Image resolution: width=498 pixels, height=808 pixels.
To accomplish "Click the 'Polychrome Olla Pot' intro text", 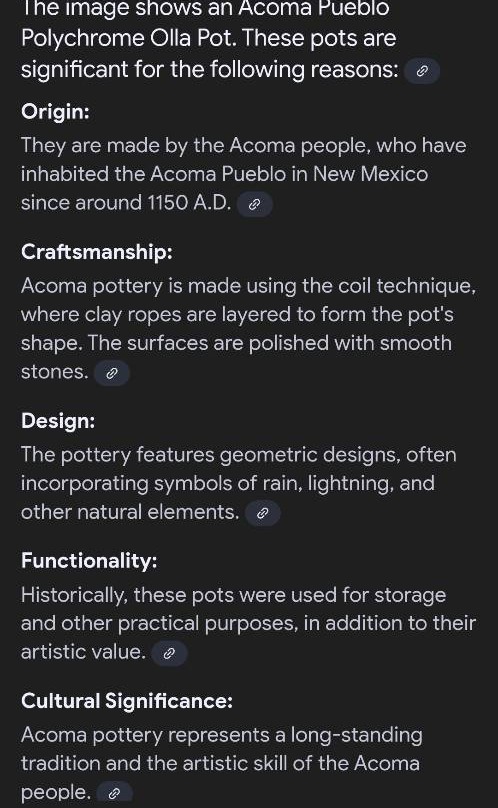I will click(x=128, y=38).
